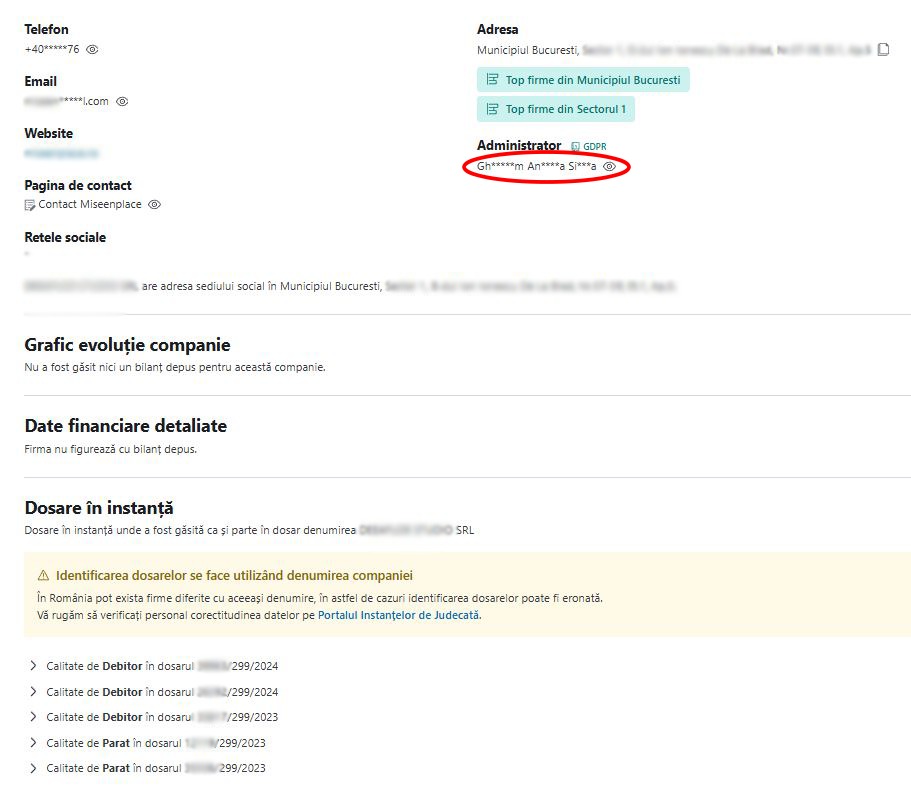Open Top firme din Municipiul Bucuresti

(x=592, y=80)
